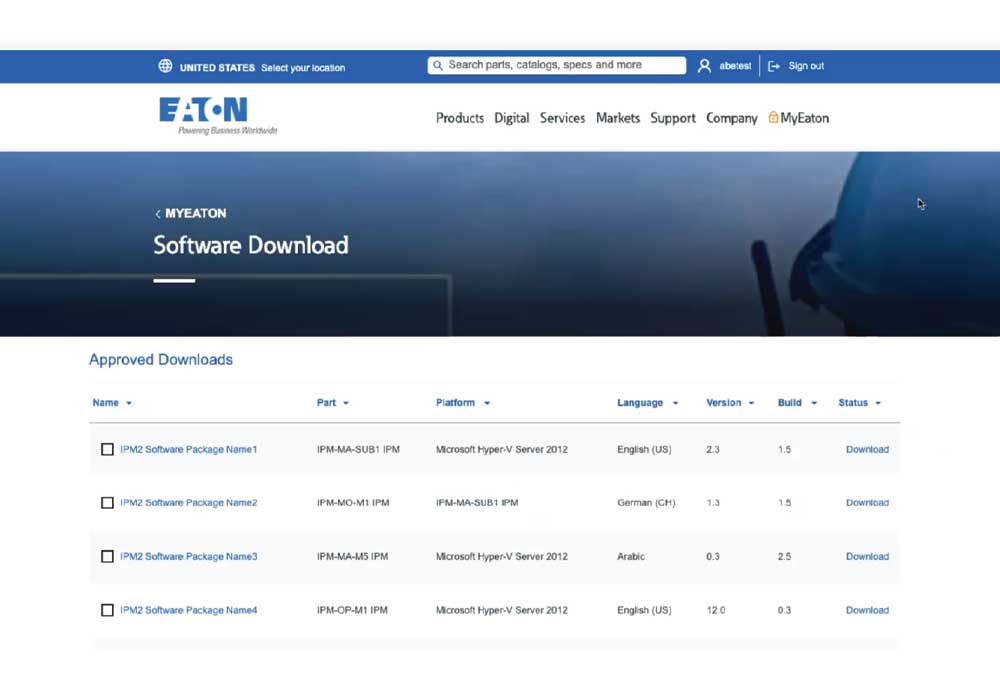
Task: Click in the search parts input field
Action: (x=557, y=65)
